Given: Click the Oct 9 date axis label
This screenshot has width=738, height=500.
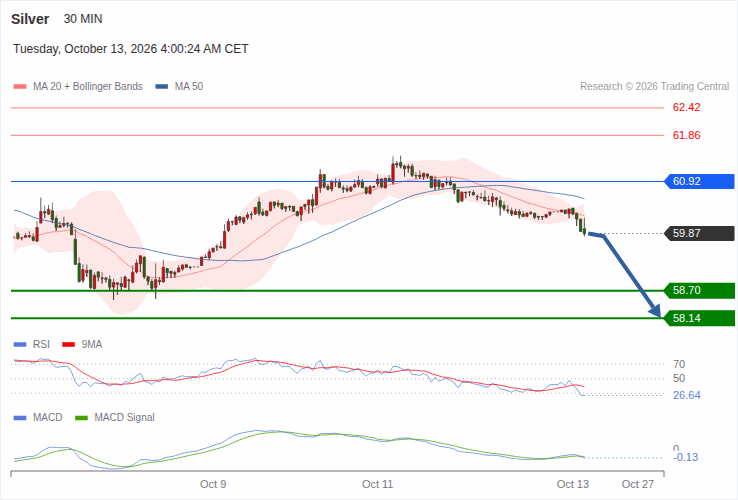Looking at the screenshot, I should (213, 484).
